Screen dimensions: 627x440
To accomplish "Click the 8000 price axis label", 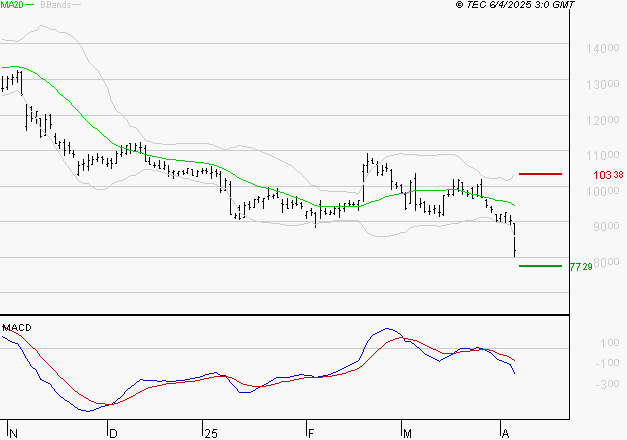I will click(607, 262).
